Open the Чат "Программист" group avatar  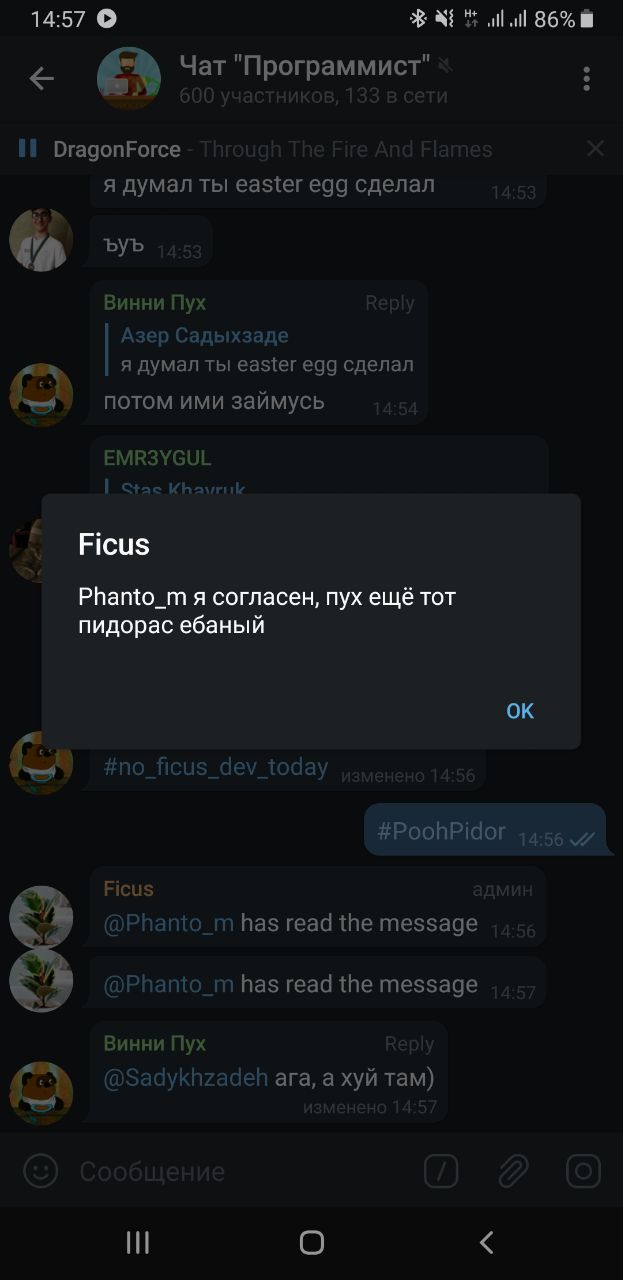[129, 78]
